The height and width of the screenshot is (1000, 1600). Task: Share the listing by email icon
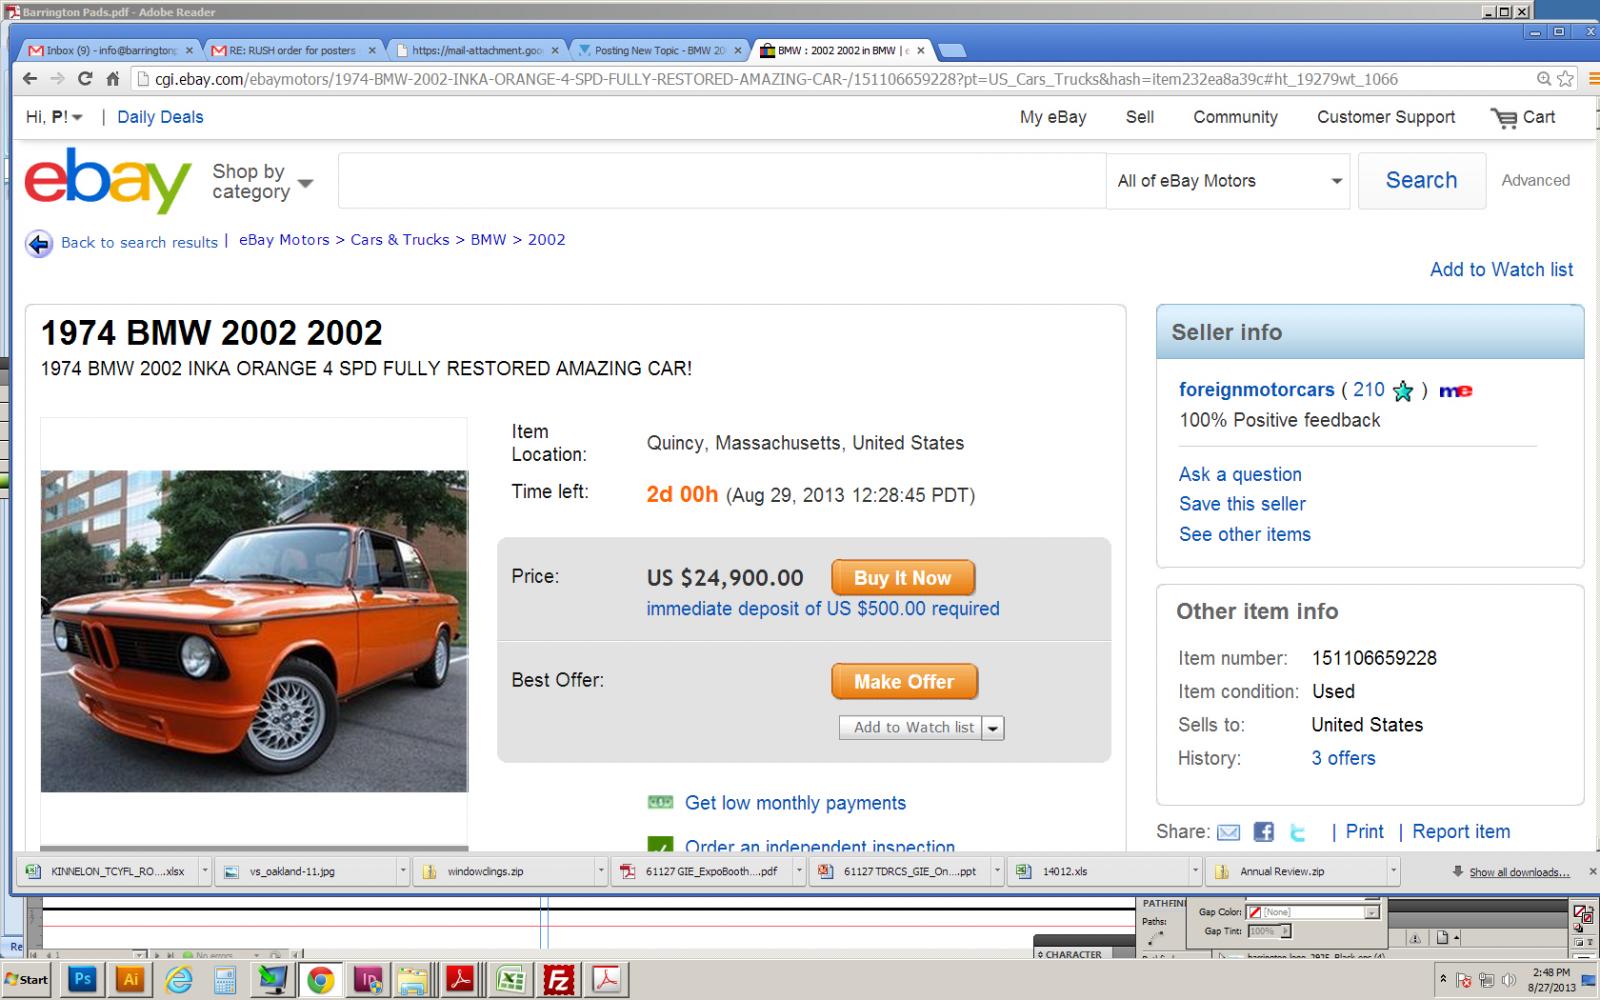pos(1229,832)
